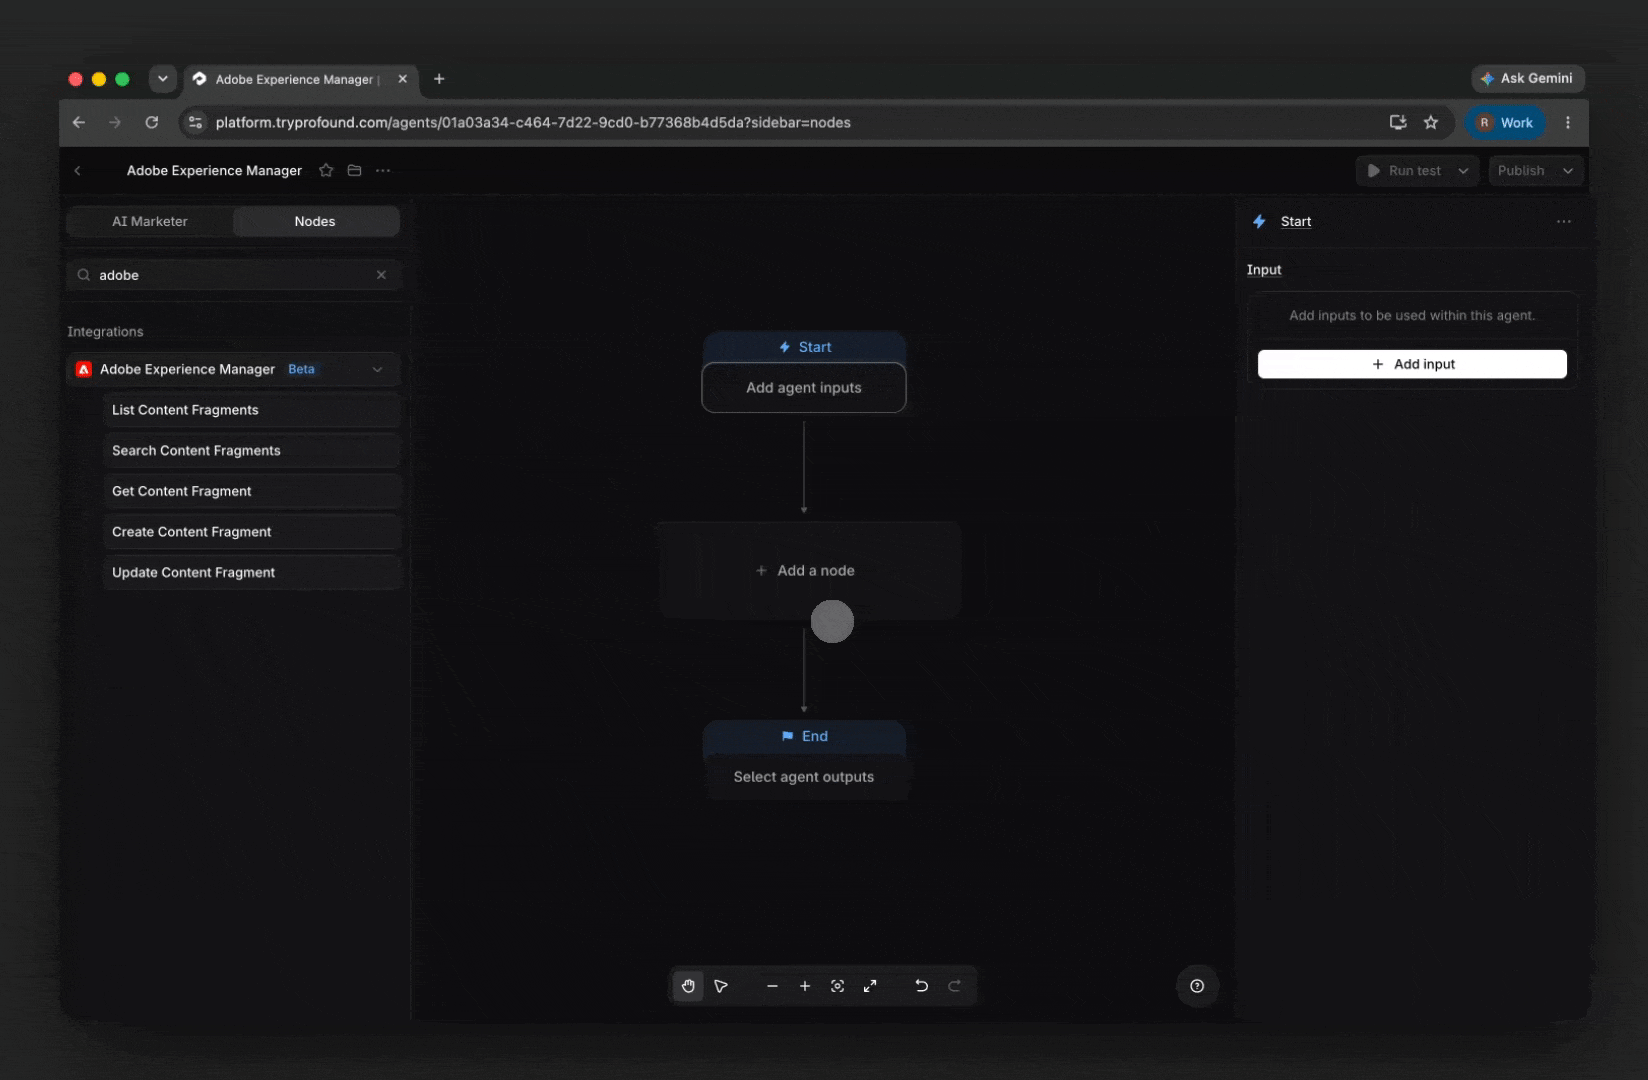The width and height of the screenshot is (1648, 1080).
Task: Click the browser back arrow
Action: tap(79, 122)
